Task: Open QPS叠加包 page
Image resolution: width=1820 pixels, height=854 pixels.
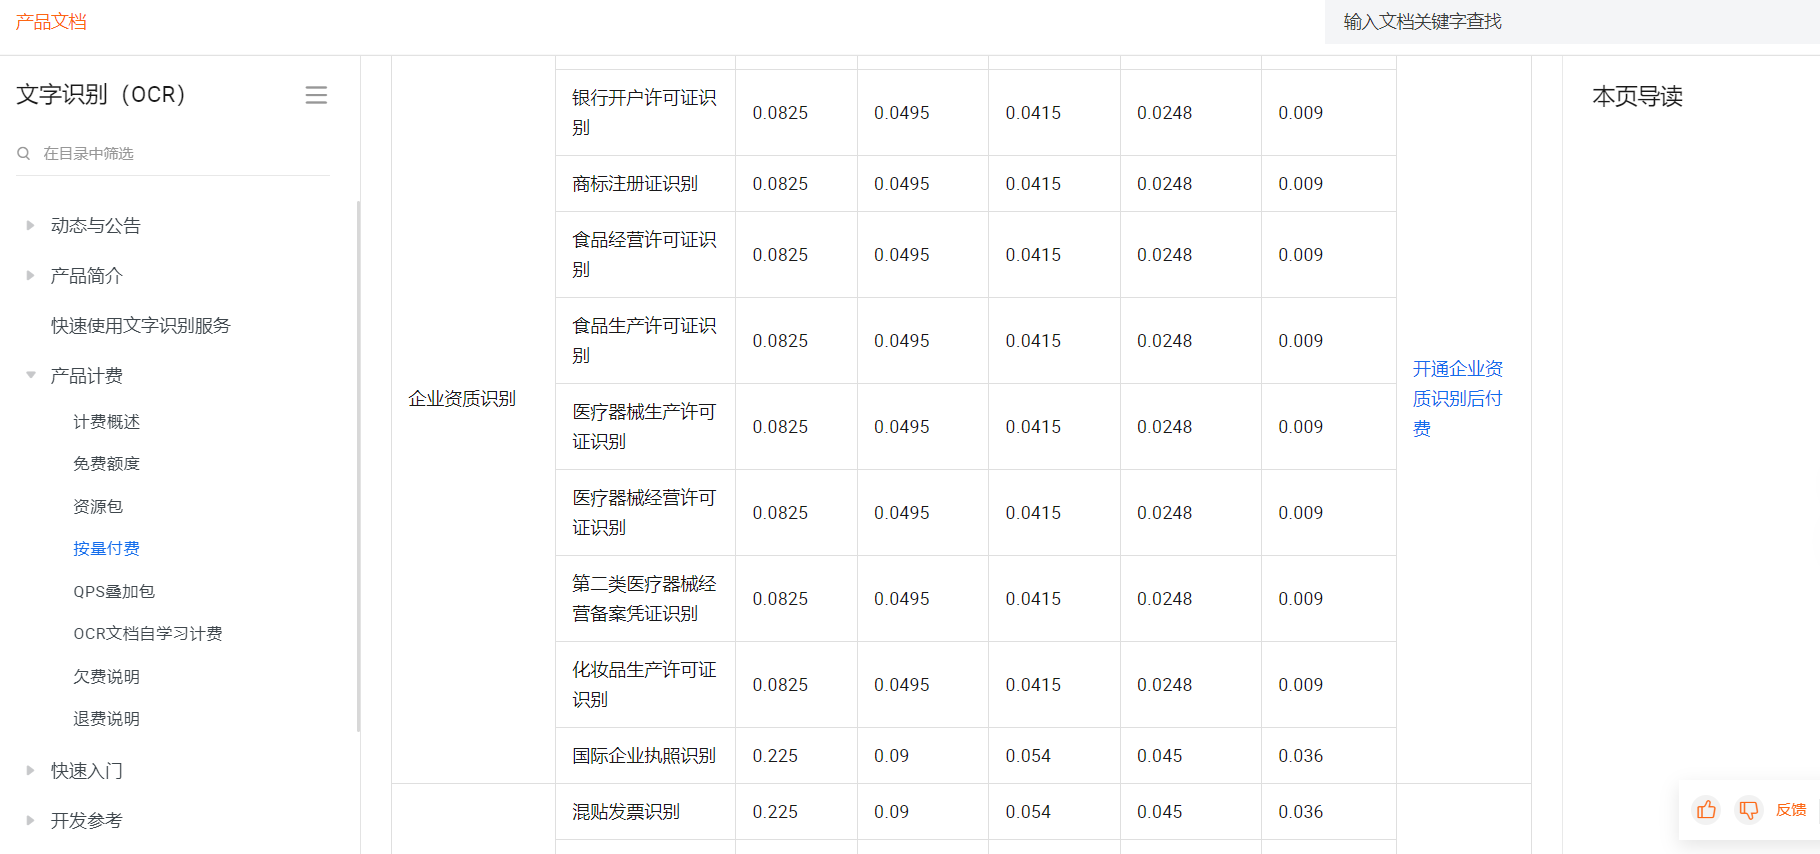Action: 114,592
